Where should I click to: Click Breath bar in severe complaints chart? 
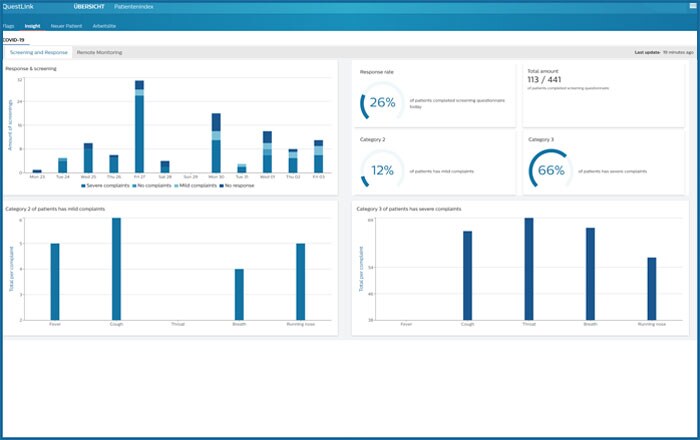pos(590,274)
